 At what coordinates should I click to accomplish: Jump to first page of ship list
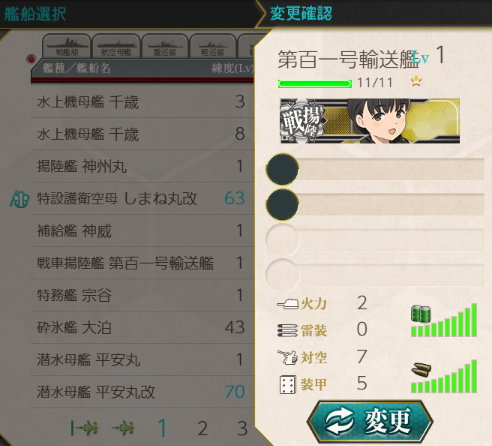[84, 428]
